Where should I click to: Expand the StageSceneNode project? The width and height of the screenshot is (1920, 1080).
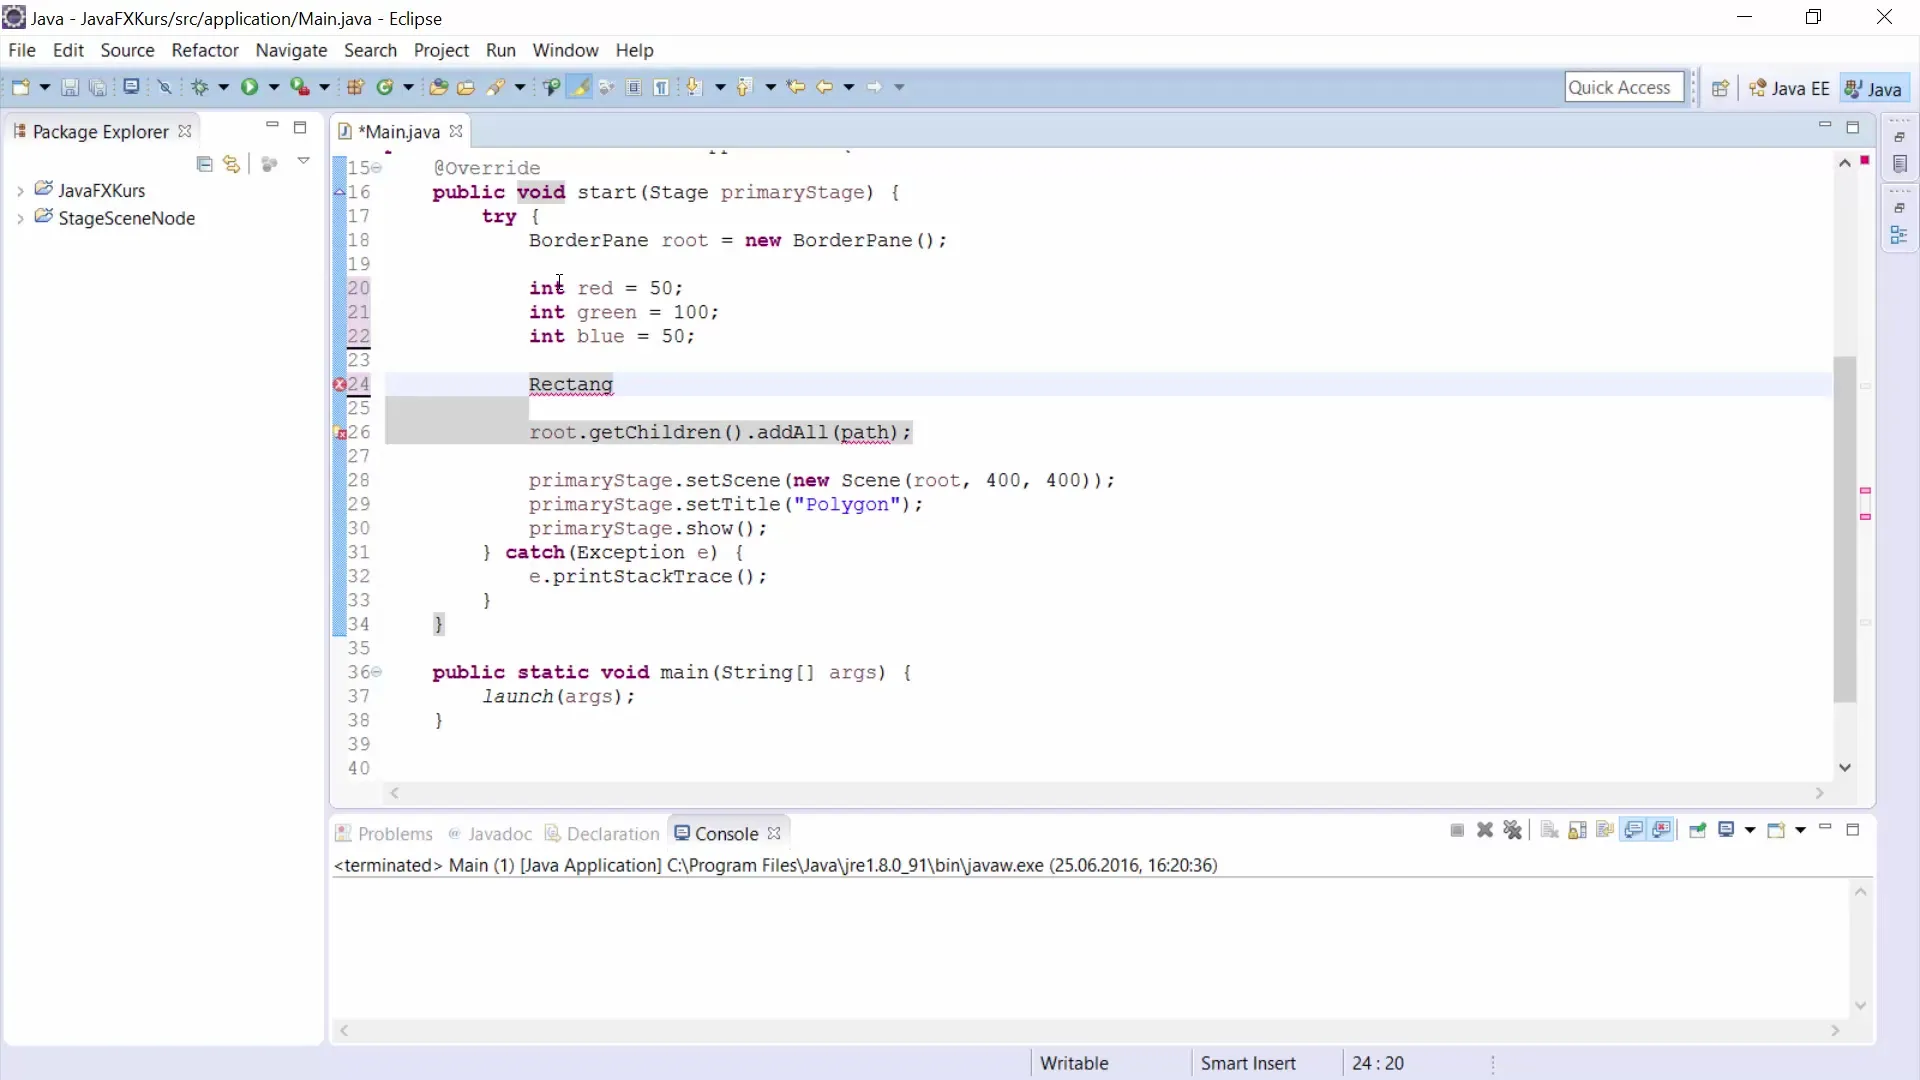pos(20,218)
